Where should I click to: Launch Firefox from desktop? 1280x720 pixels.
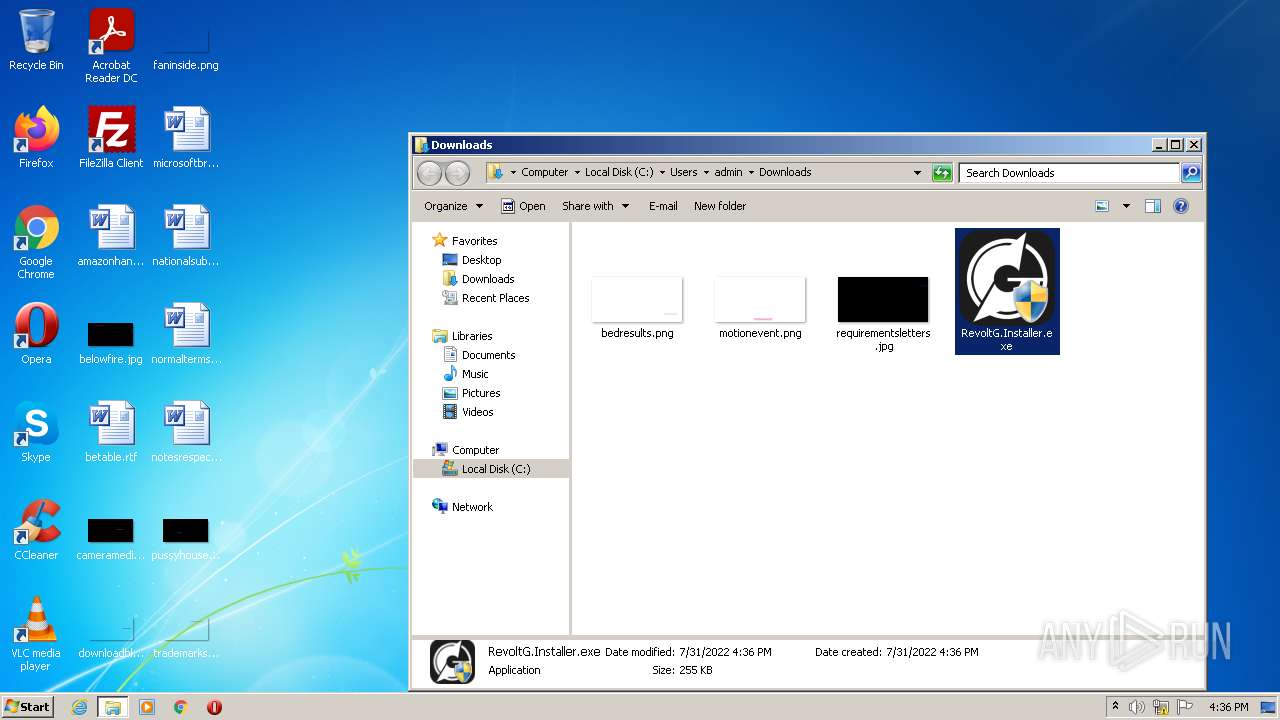point(36,138)
